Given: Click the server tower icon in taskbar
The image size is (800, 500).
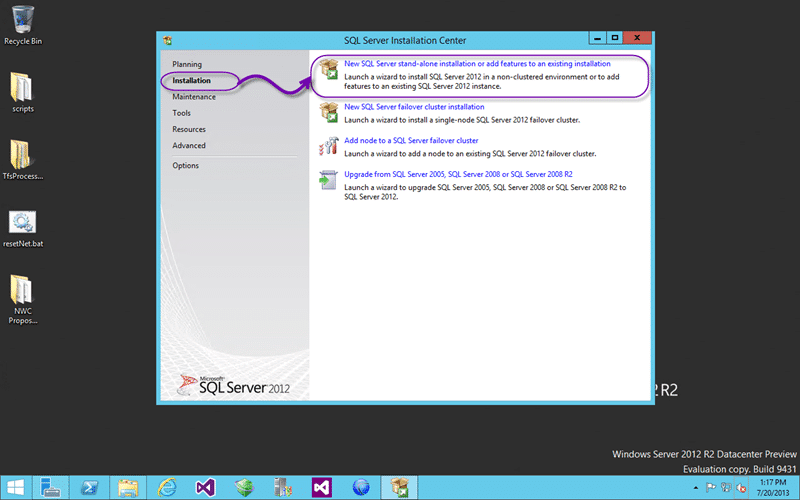Looking at the screenshot, I should 283,488.
